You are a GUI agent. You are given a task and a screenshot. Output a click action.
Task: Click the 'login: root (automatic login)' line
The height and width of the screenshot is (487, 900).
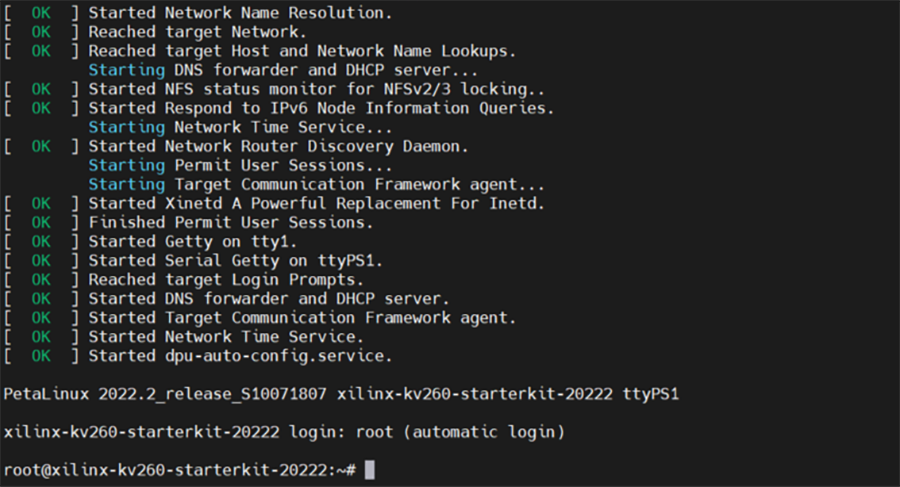point(284,432)
